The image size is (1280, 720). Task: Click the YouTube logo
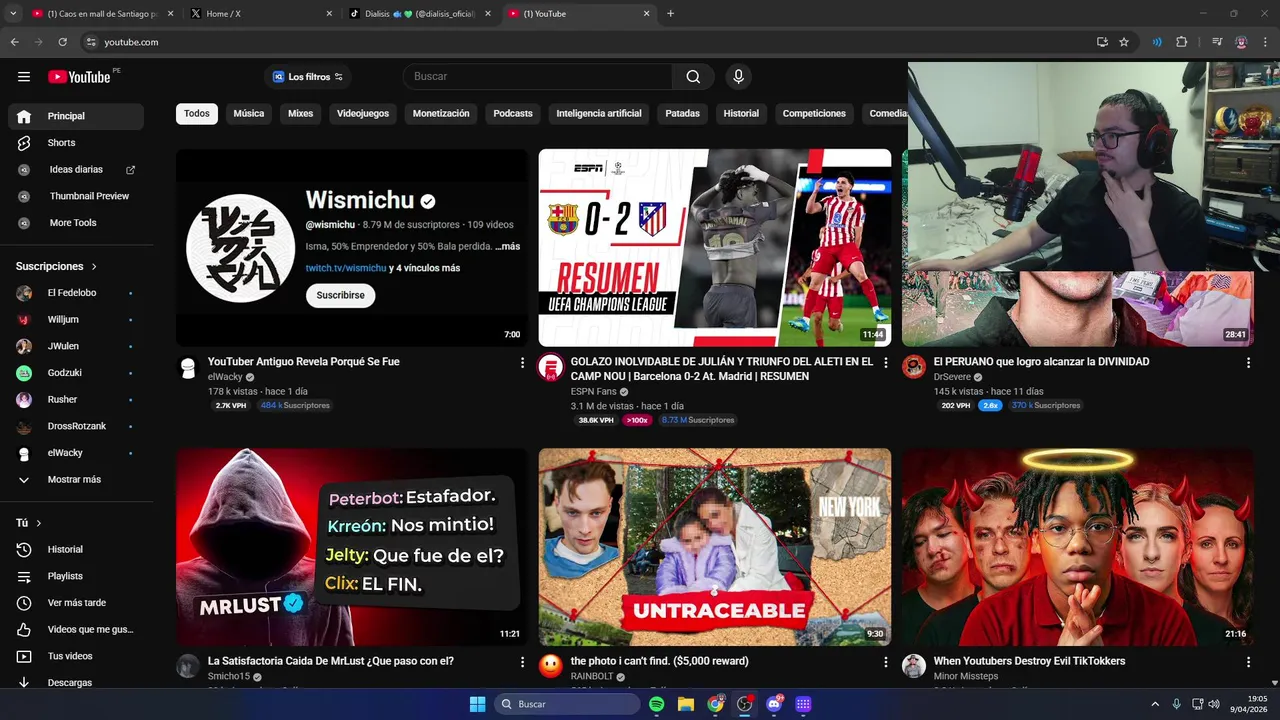[x=79, y=77]
